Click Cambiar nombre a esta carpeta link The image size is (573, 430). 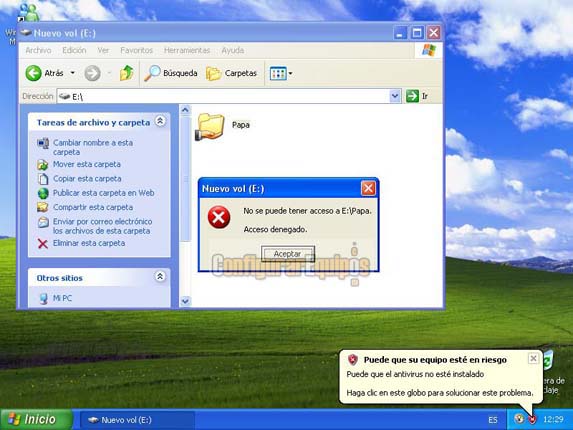click(x=93, y=147)
